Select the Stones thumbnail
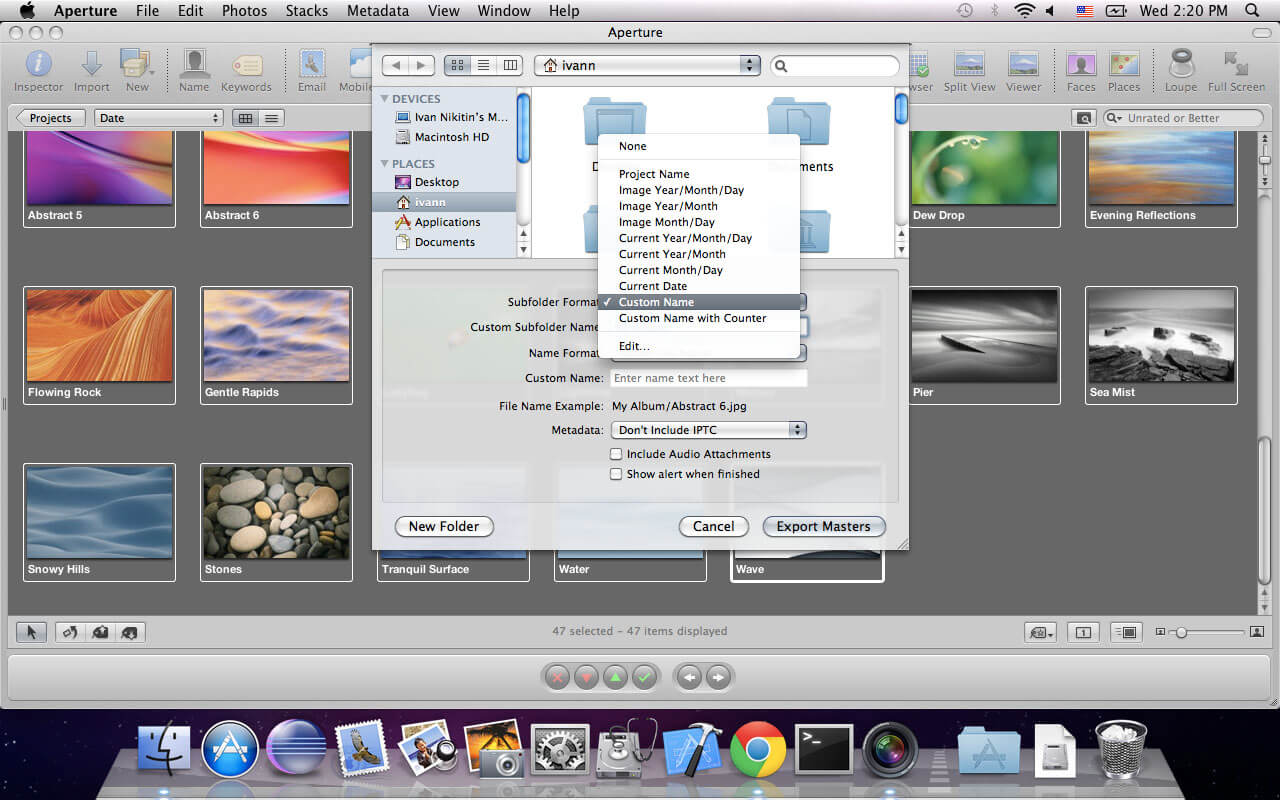 (277, 522)
